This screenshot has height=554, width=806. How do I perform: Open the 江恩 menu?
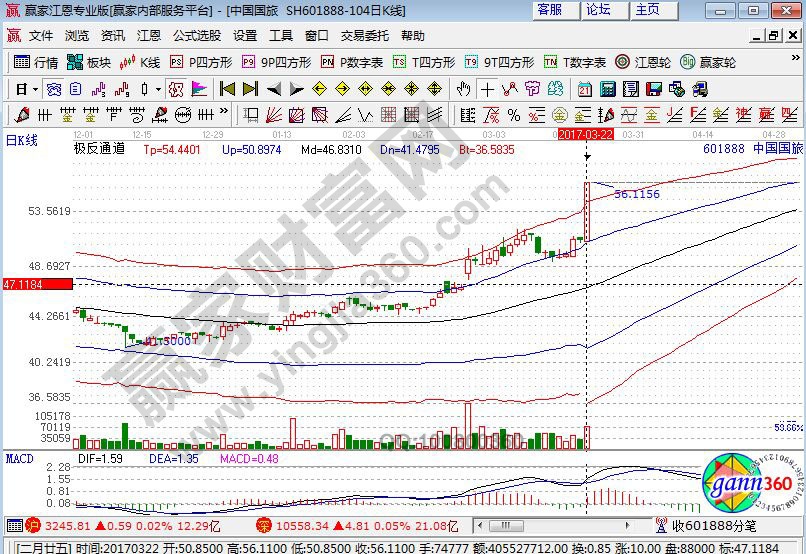coord(149,35)
